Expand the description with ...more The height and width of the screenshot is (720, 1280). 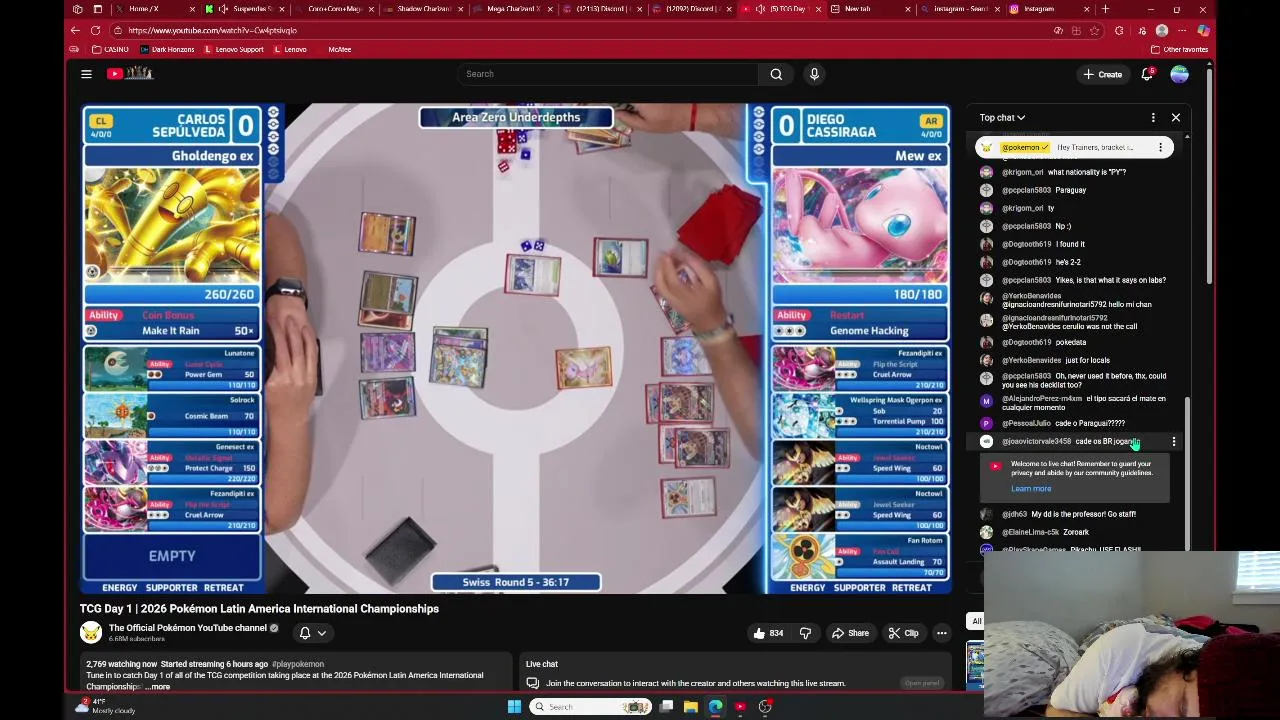[158, 687]
